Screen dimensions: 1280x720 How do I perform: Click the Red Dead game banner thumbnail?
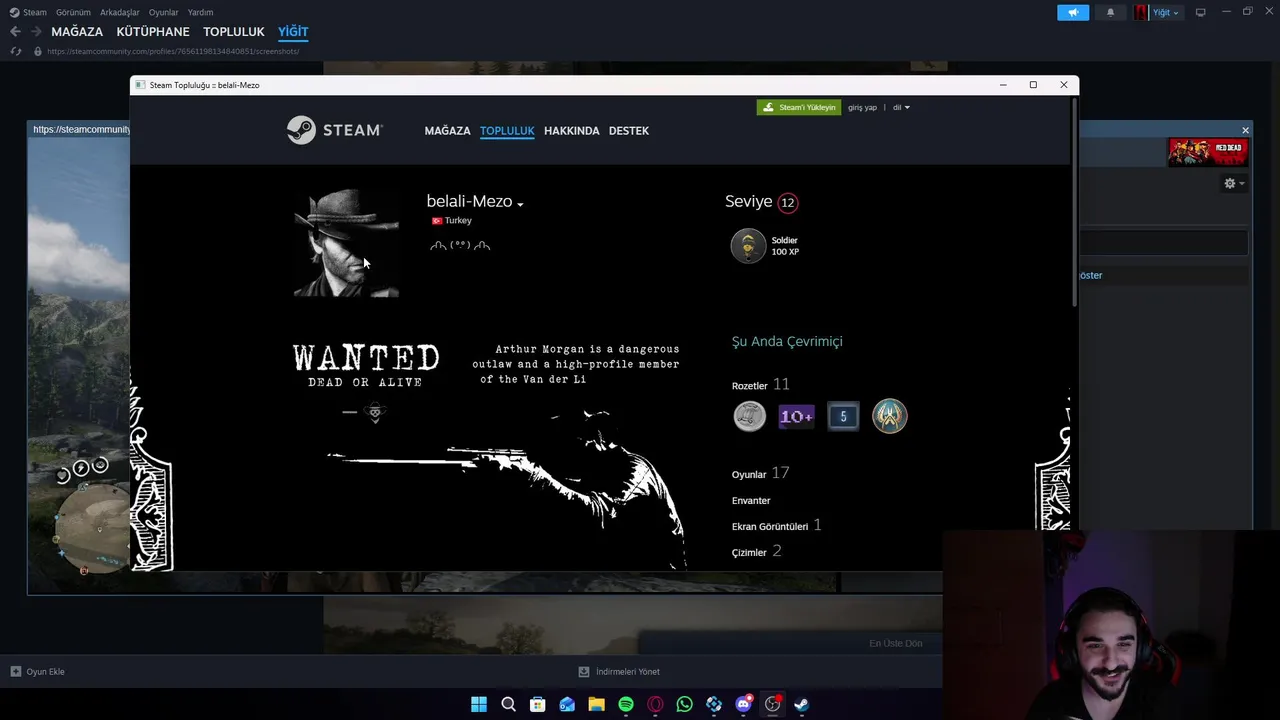point(1207,152)
